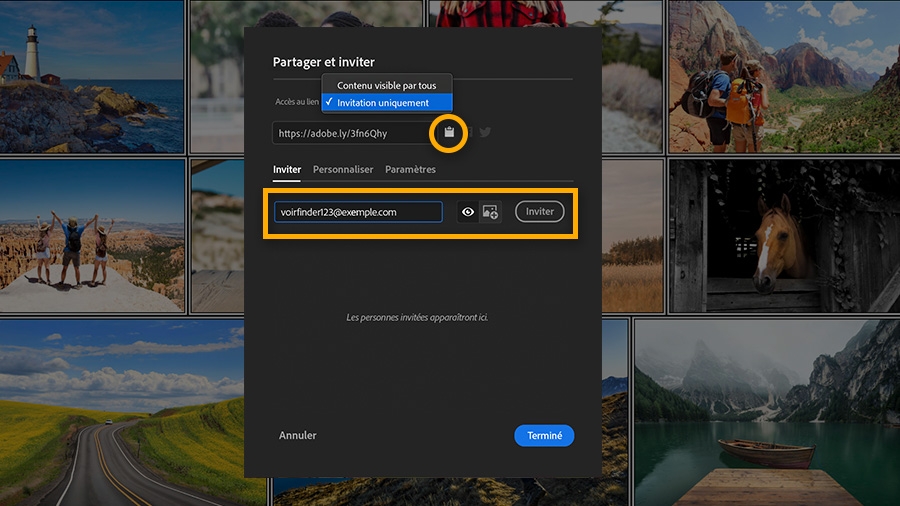Image resolution: width=900 pixels, height=506 pixels.
Task: Click the 'Les personnes invitées apparaîtront ici.' text
Action: [x=417, y=317]
